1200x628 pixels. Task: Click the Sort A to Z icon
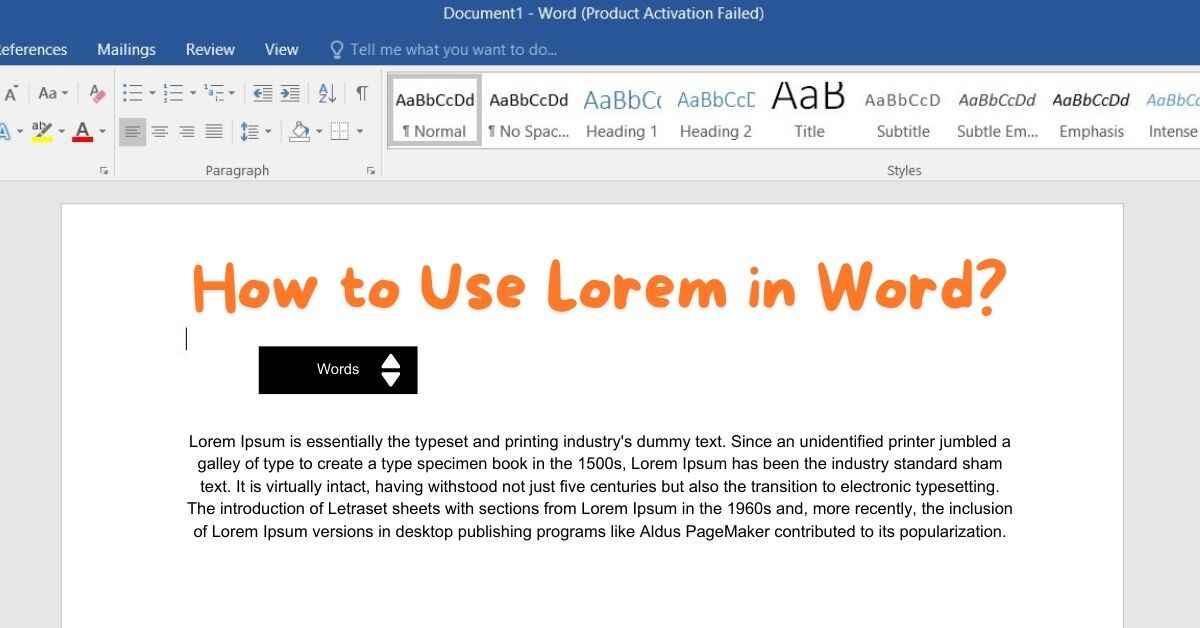tap(327, 93)
